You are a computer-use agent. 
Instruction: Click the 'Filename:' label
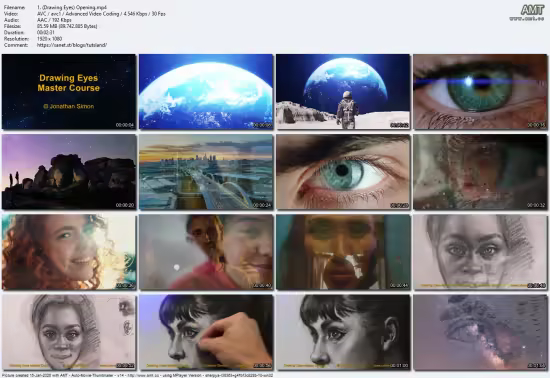(x=14, y=7)
